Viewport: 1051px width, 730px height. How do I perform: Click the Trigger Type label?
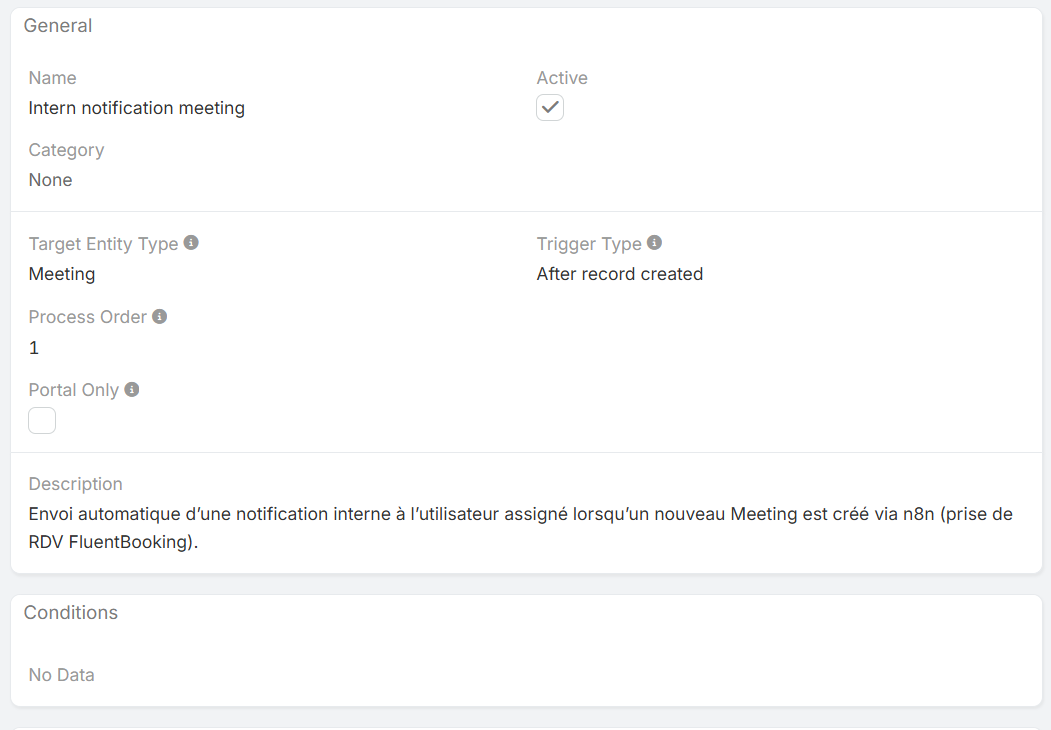589,244
